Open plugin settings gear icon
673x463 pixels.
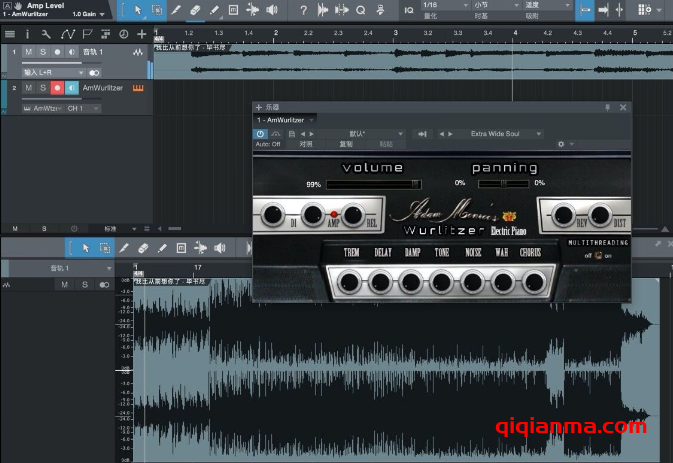561,144
